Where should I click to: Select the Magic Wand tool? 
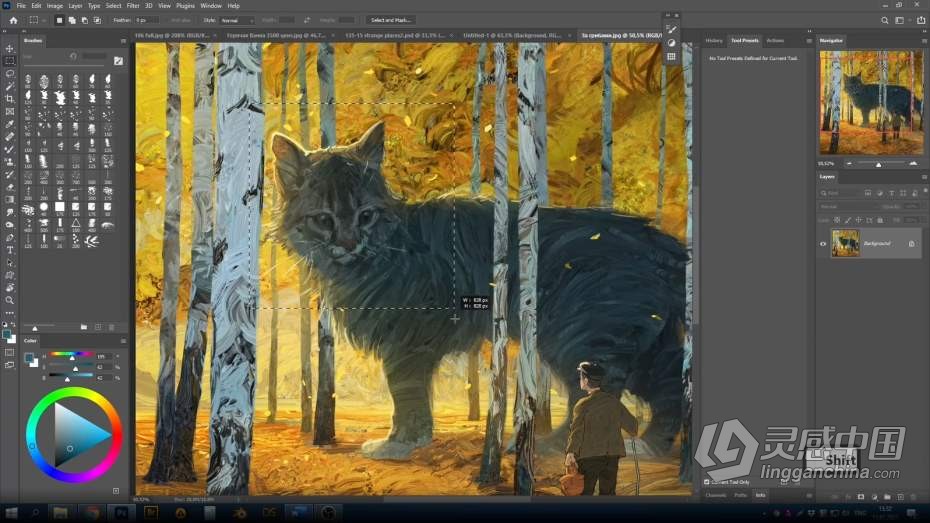pyautogui.click(x=9, y=86)
